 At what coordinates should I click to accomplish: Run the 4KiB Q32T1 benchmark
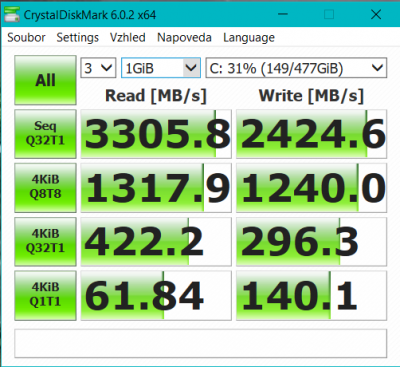click(45, 241)
